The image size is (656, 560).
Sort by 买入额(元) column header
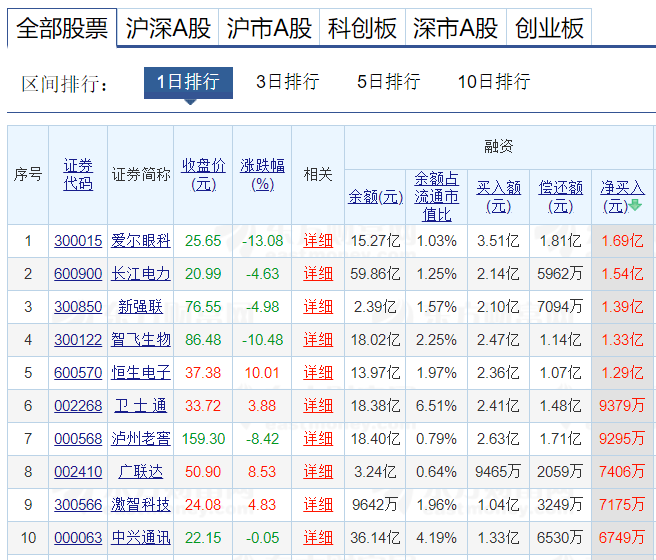click(x=498, y=196)
